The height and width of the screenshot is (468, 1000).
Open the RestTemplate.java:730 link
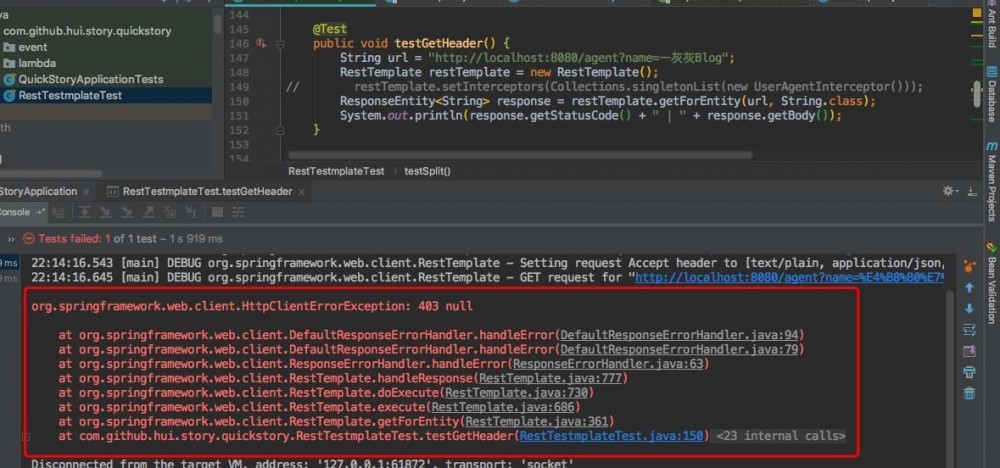517,393
